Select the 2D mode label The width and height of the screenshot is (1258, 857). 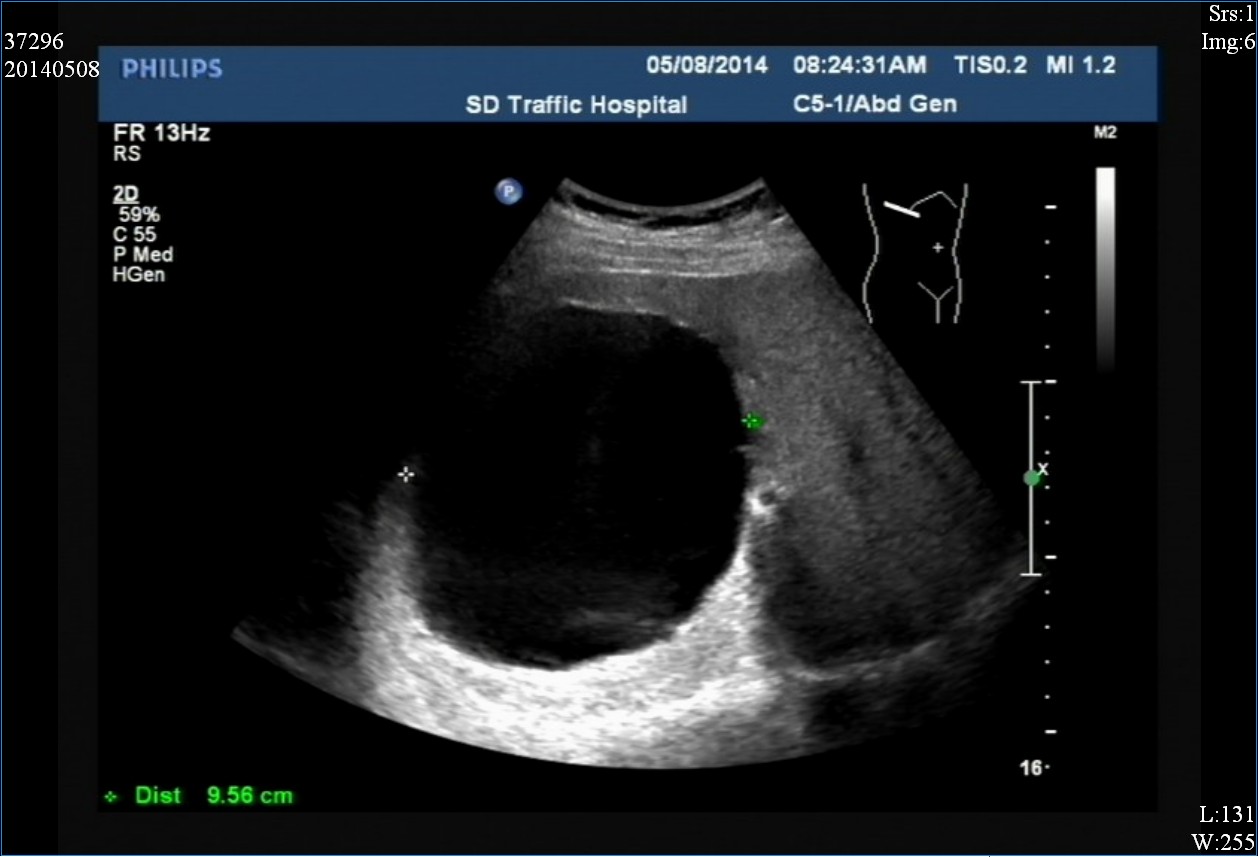point(125,197)
